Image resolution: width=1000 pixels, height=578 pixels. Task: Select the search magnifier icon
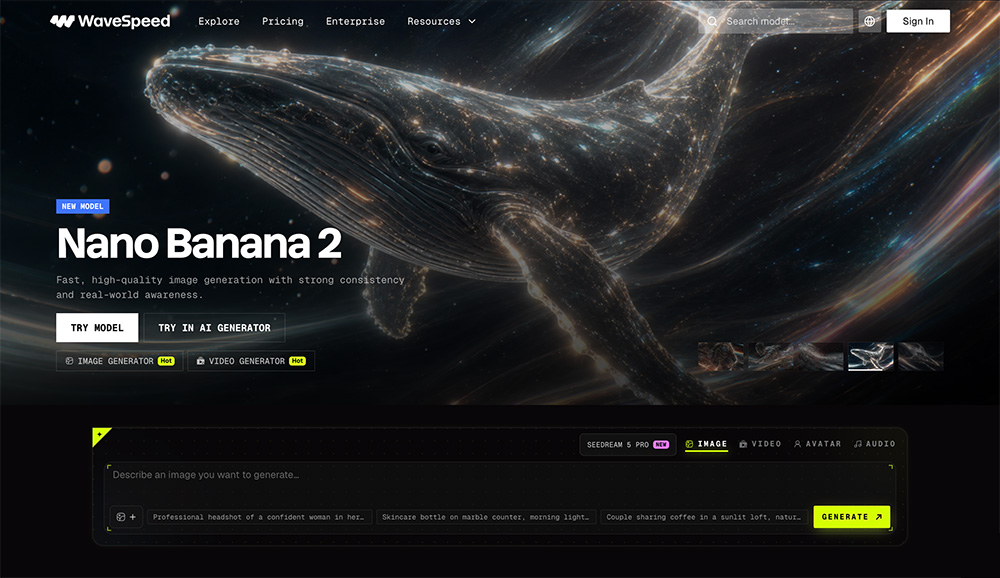coord(712,21)
